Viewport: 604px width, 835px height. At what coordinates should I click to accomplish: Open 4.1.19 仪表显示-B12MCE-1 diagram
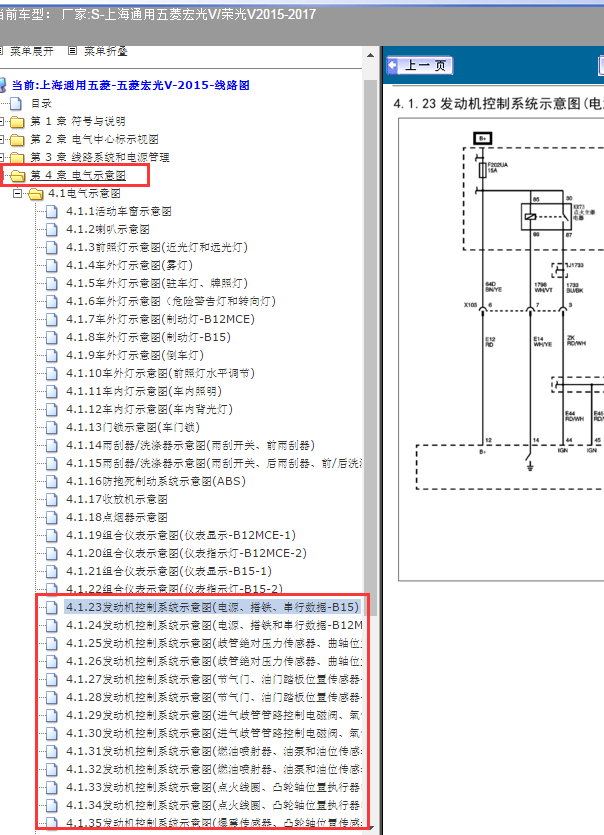[x=181, y=535]
